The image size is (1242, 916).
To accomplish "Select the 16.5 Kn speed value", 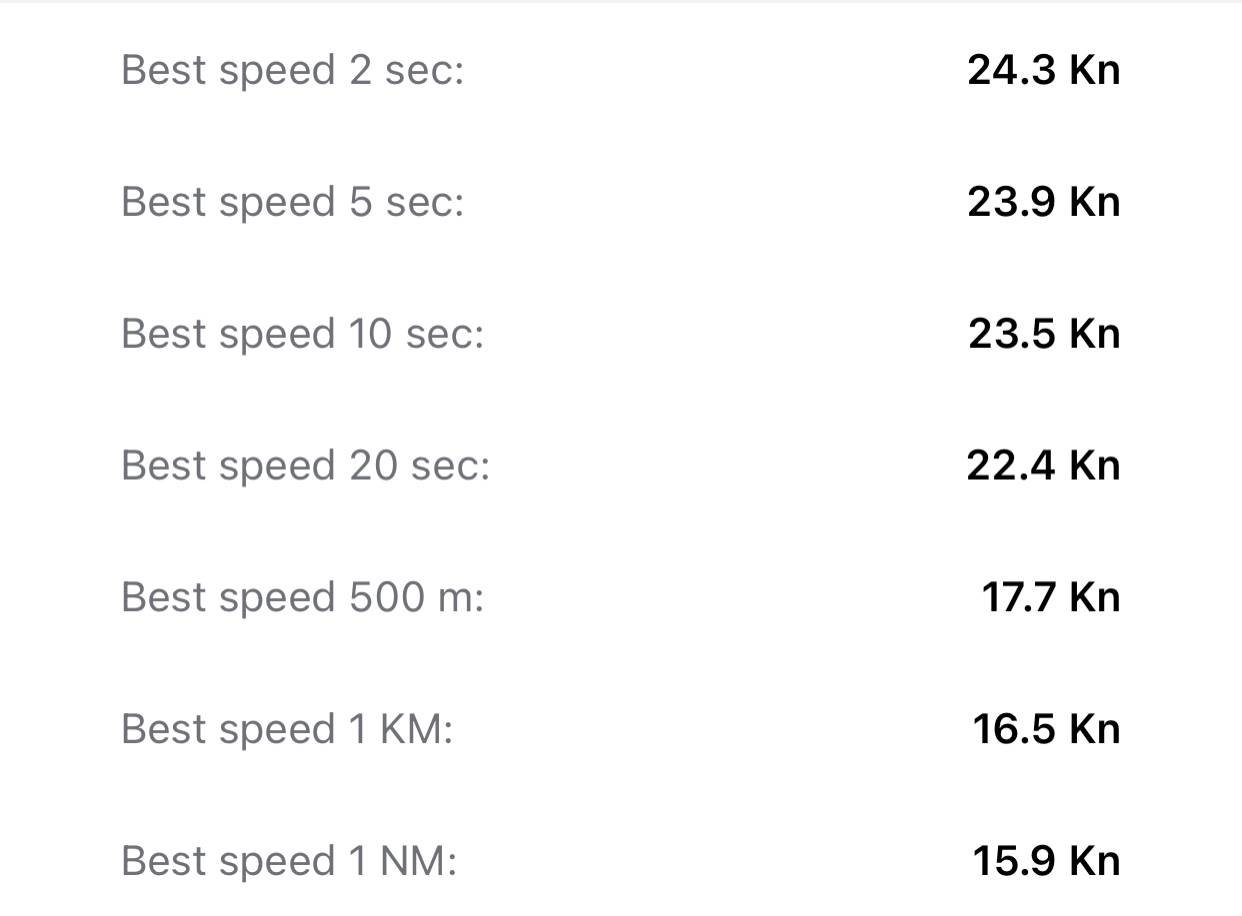I will (x=1046, y=730).
